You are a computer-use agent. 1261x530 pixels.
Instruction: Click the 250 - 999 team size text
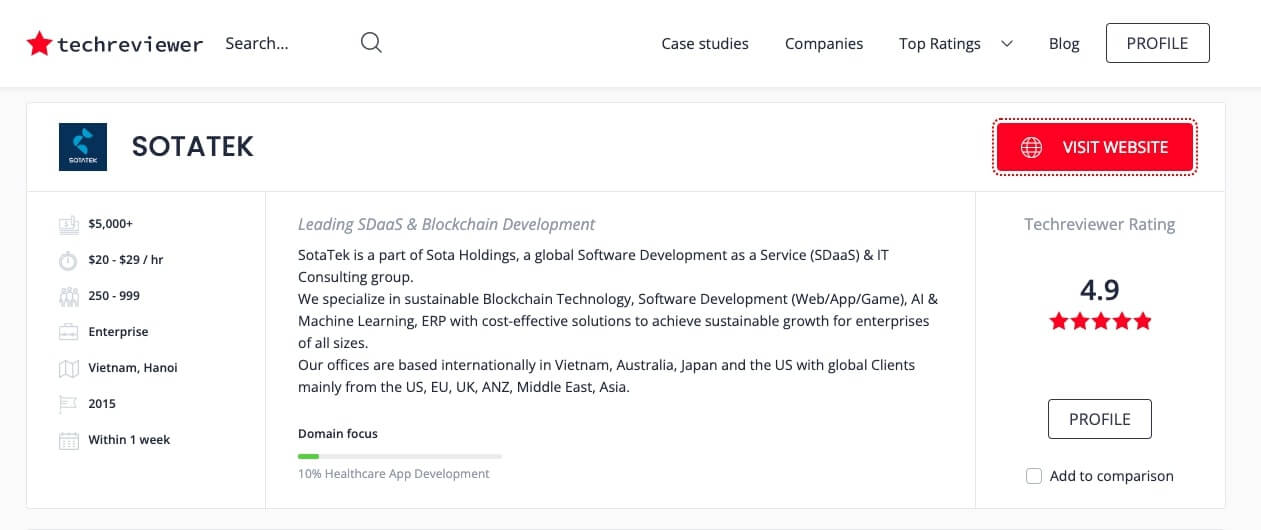[x=114, y=296]
